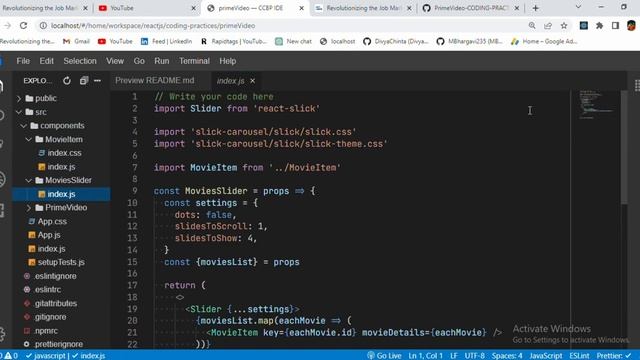640x360 pixels.
Task: Open the Terminal menu
Action: (194, 61)
